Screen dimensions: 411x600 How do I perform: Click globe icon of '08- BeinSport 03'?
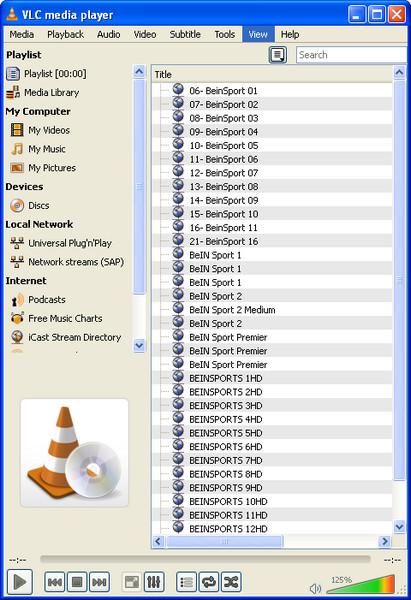pyautogui.click(x=178, y=116)
